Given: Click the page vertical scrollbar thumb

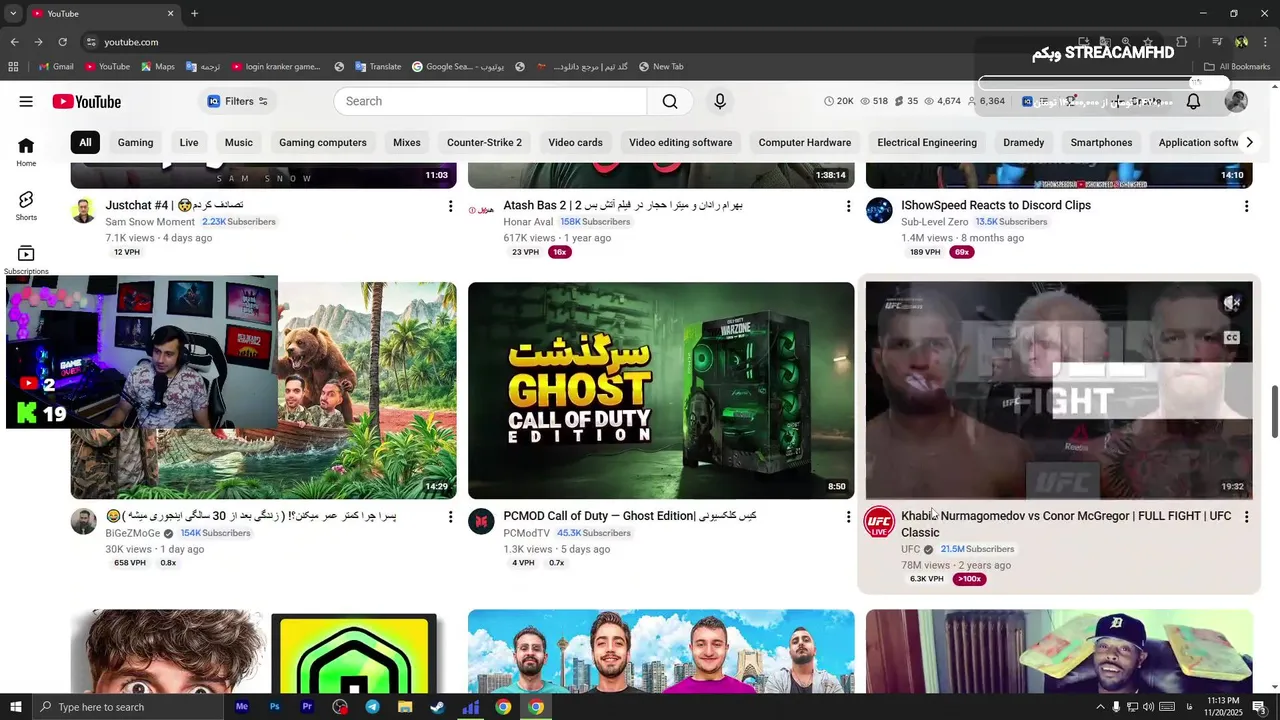Looking at the screenshot, I should [x=1275, y=411].
